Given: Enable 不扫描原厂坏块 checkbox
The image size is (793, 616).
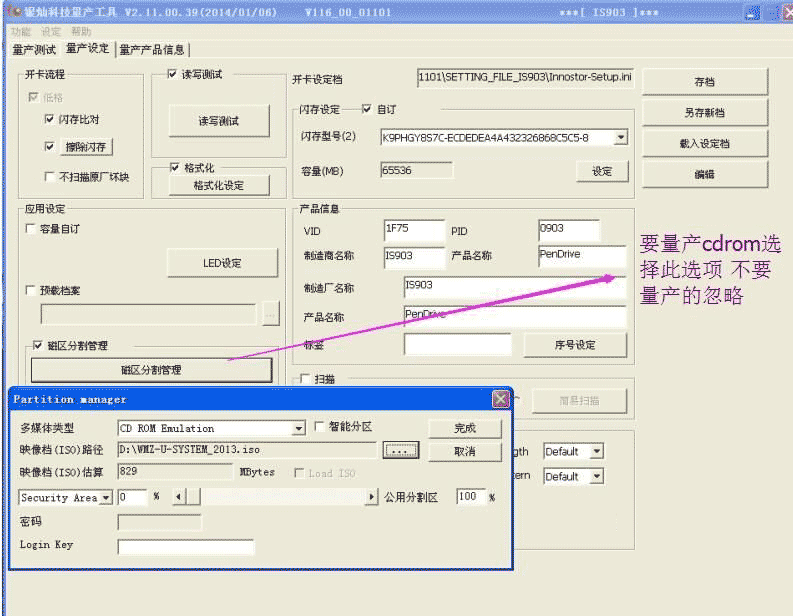Looking at the screenshot, I should pyautogui.click(x=49, y=177).
